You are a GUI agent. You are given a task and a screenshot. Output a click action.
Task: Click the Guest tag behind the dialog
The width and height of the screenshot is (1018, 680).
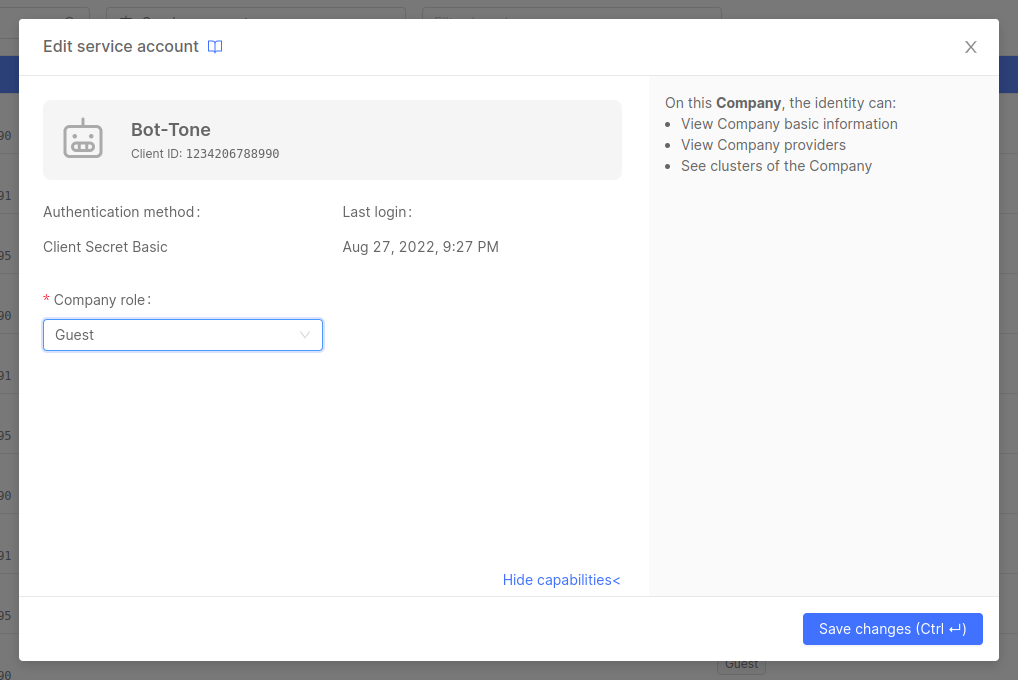(x=741, y=663)
